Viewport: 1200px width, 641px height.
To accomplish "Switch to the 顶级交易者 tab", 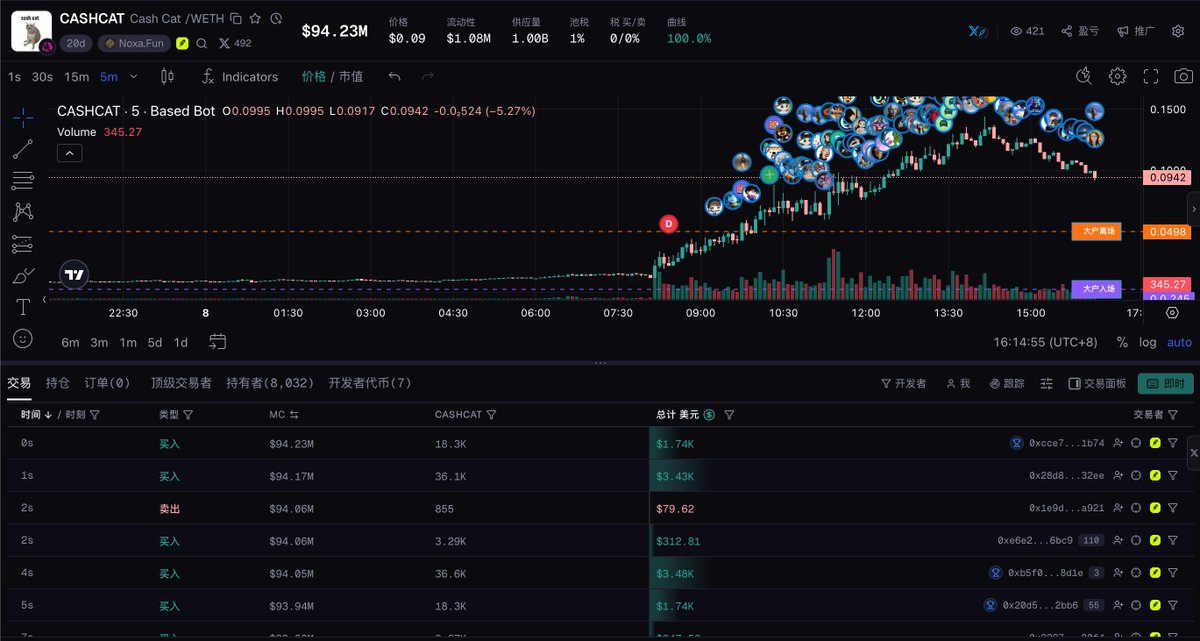I will pyautogui.click(x=181, y=383).
